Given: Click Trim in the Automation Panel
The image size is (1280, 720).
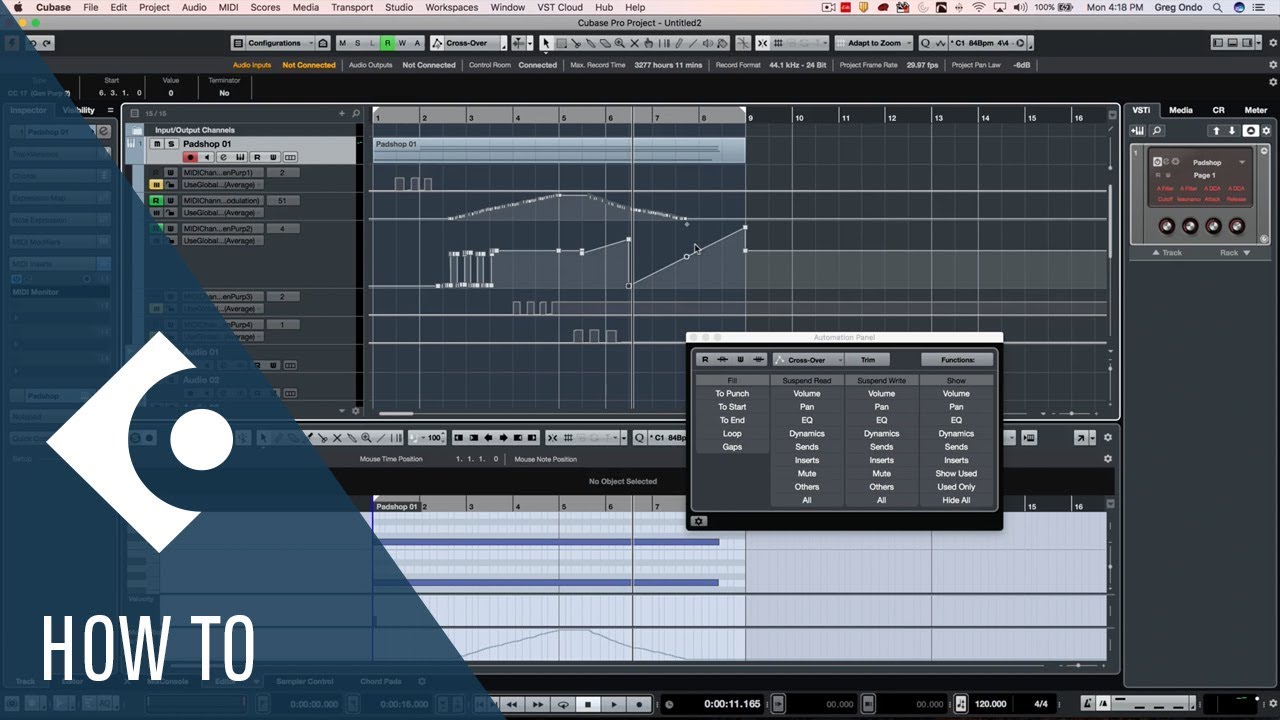Looking at the screenshot, I should 868,360.
